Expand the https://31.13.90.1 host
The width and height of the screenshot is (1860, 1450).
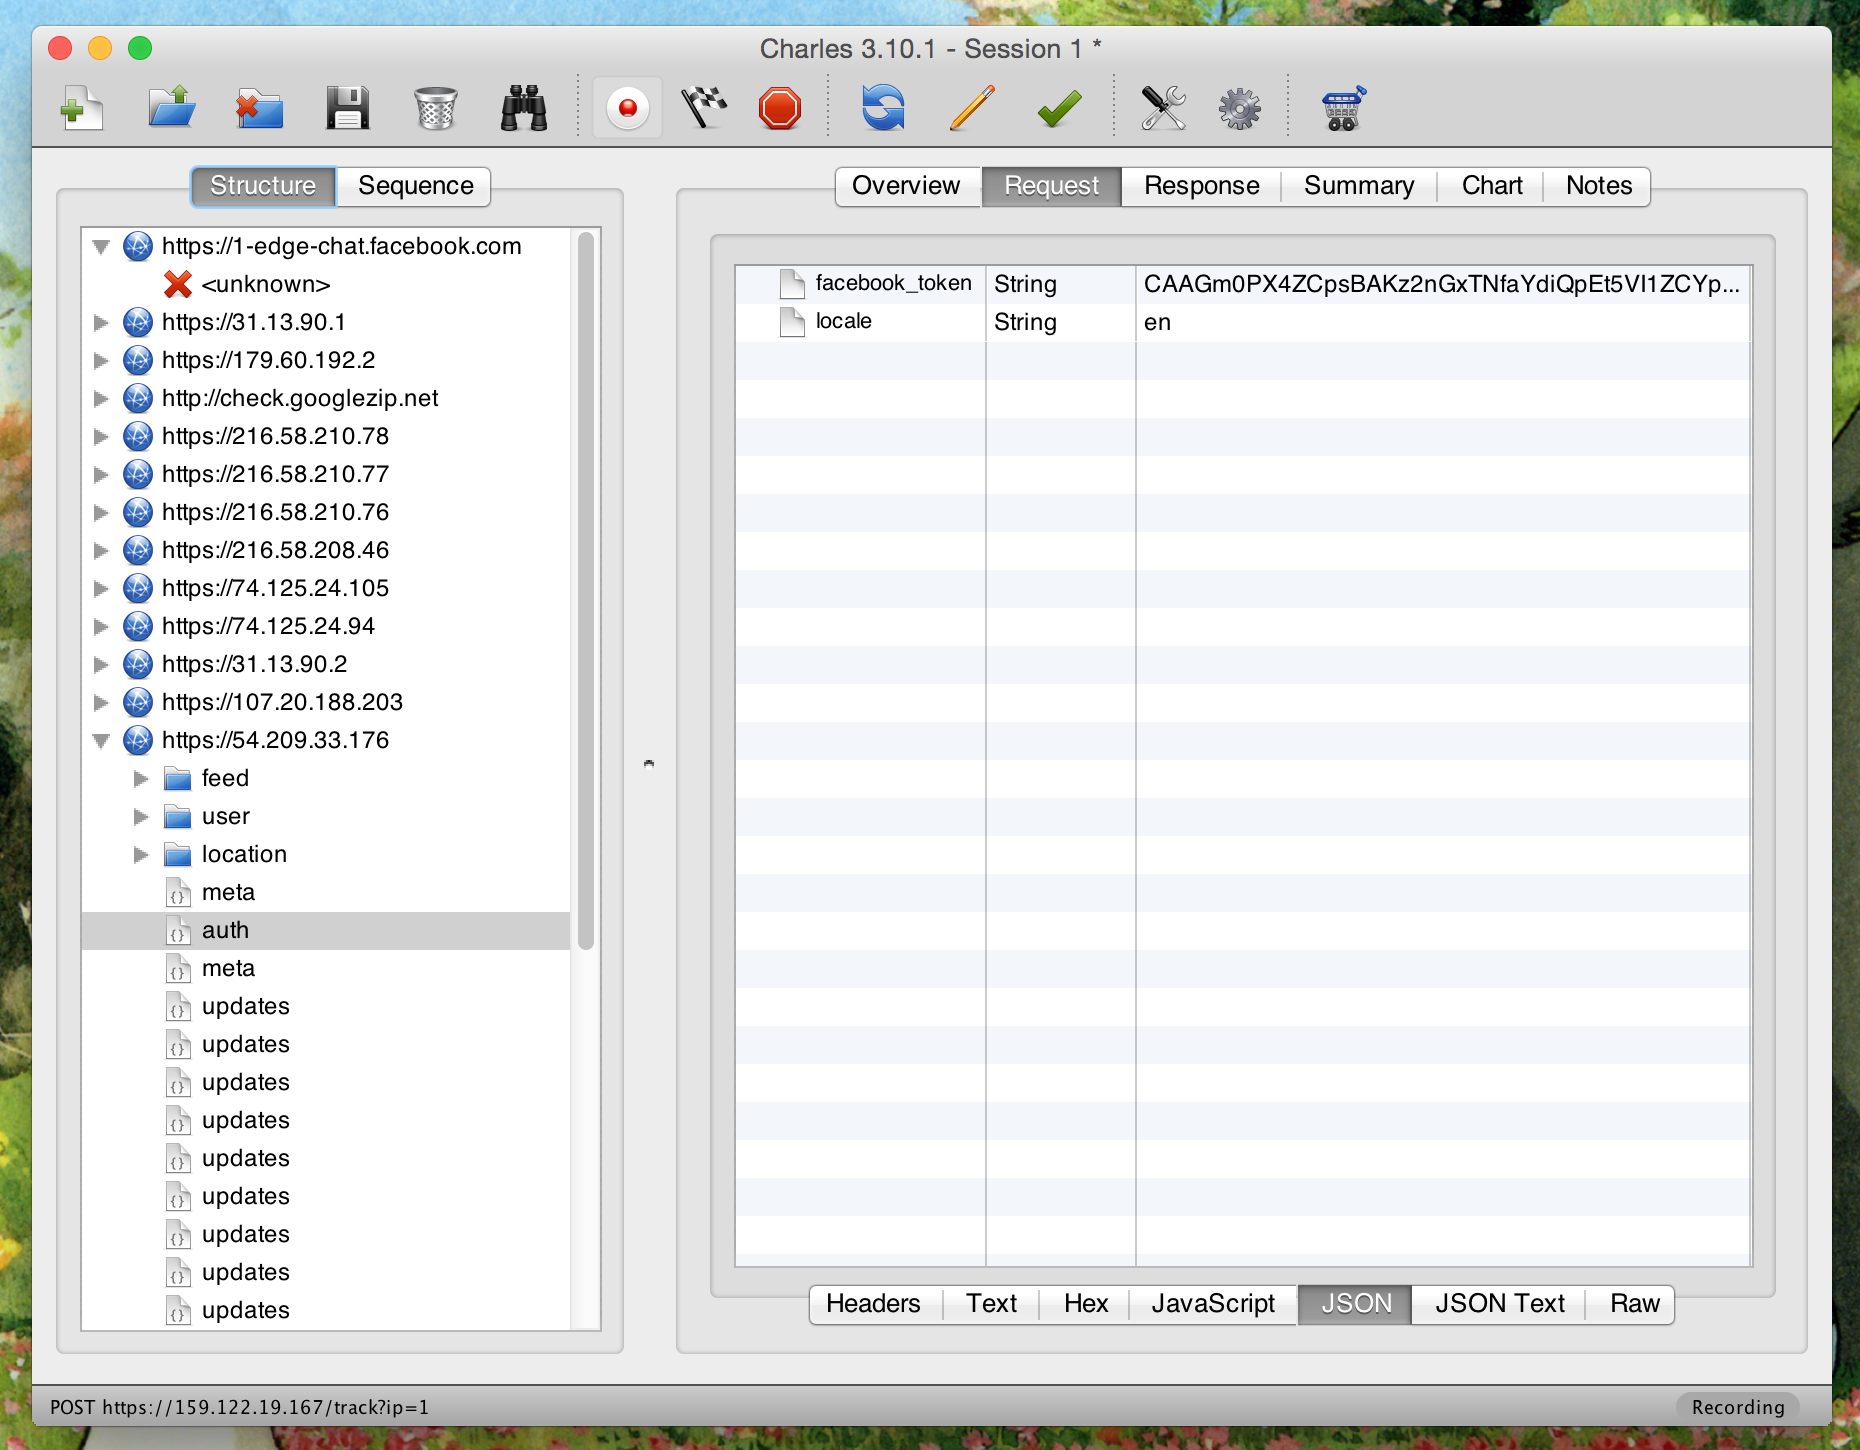point(101,322)
